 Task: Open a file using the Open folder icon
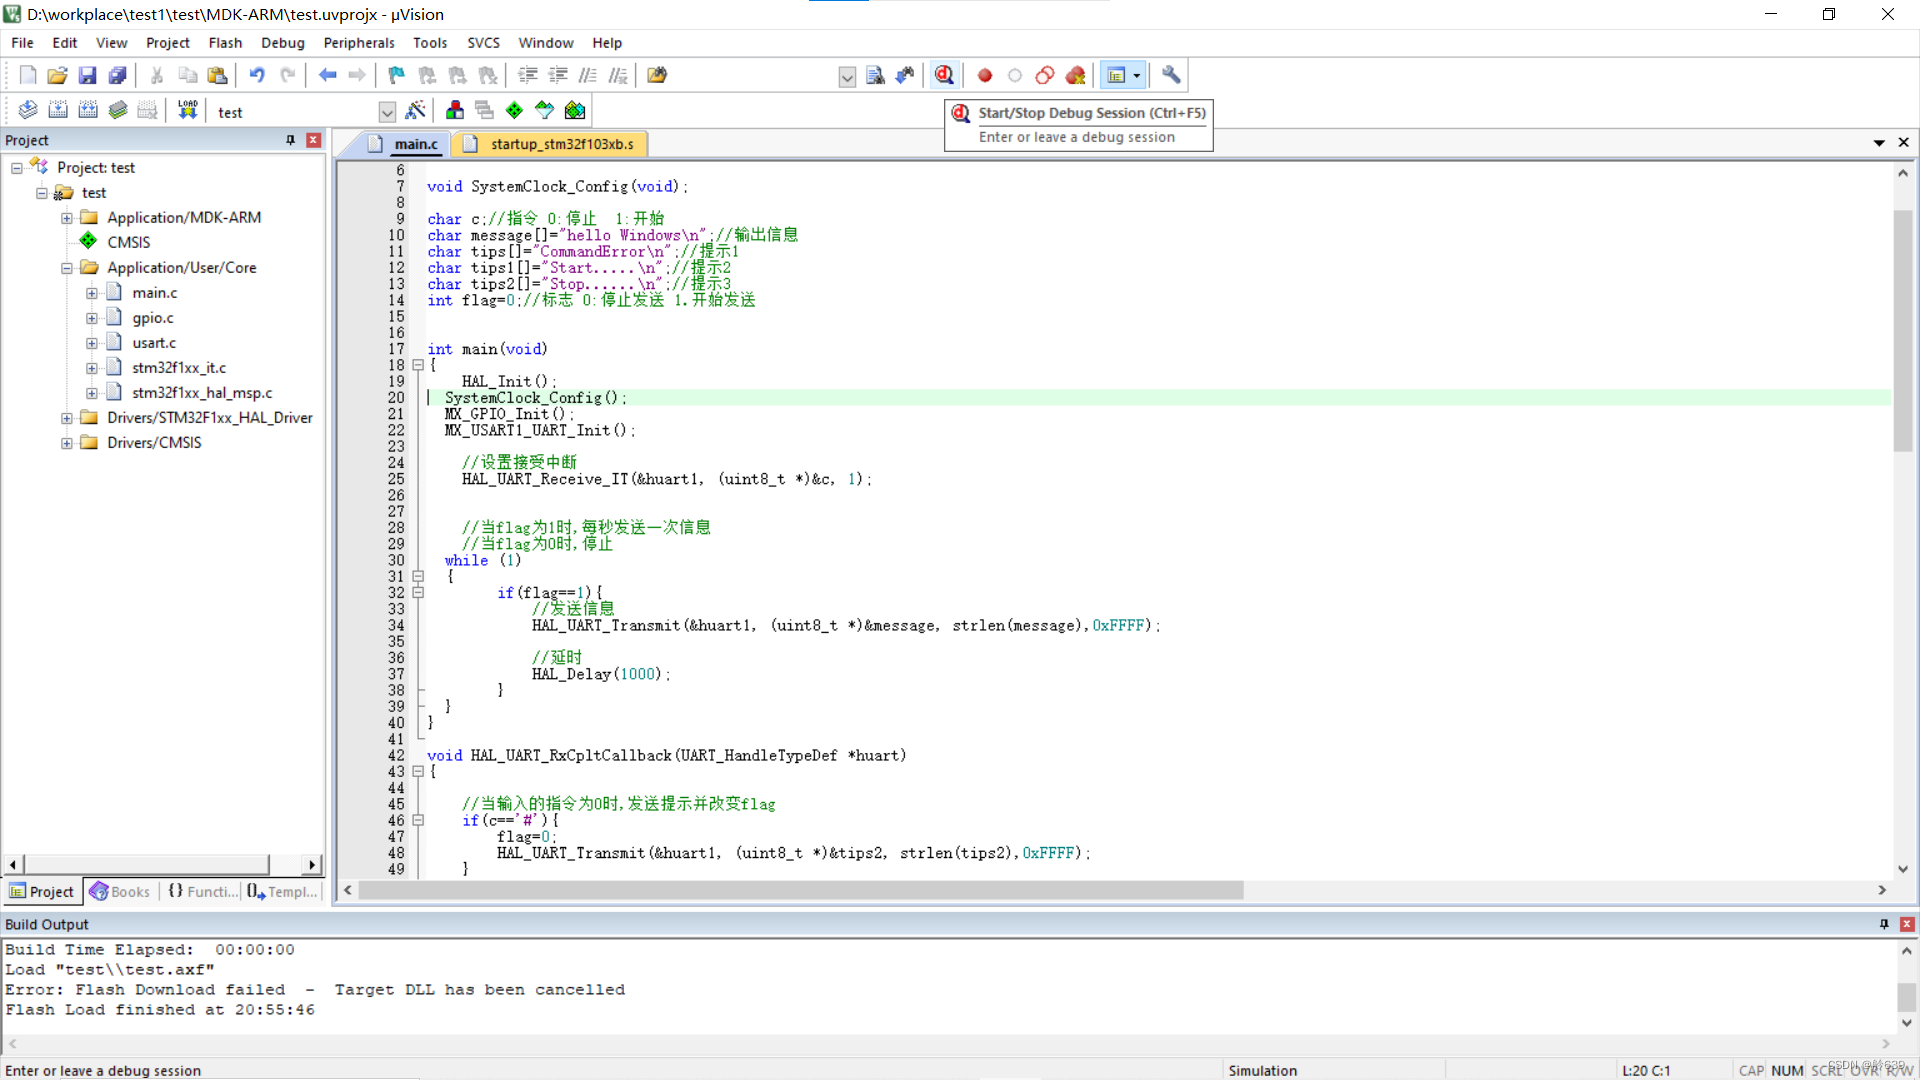click(57, 75)
